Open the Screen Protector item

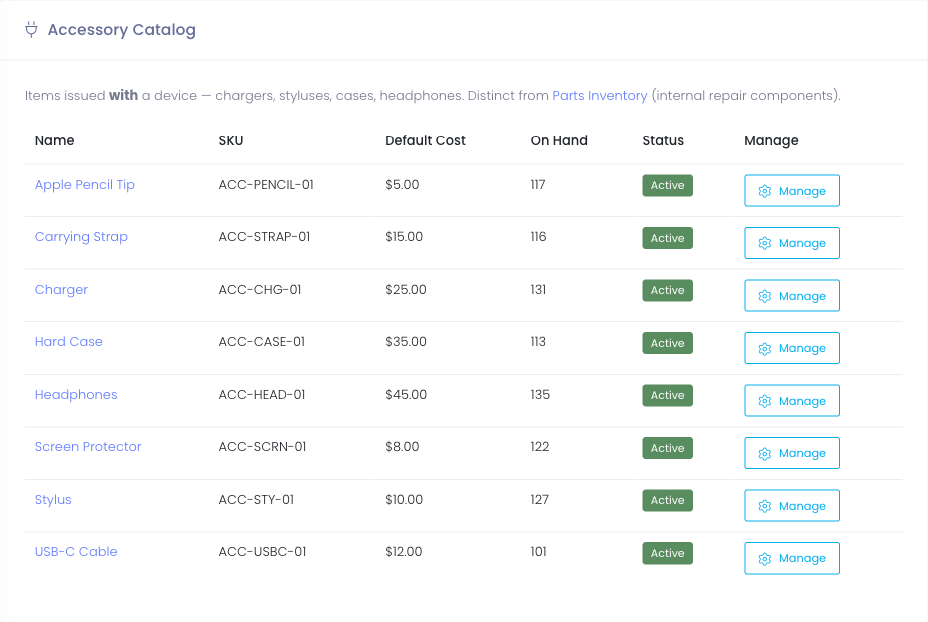coord(88,447)
